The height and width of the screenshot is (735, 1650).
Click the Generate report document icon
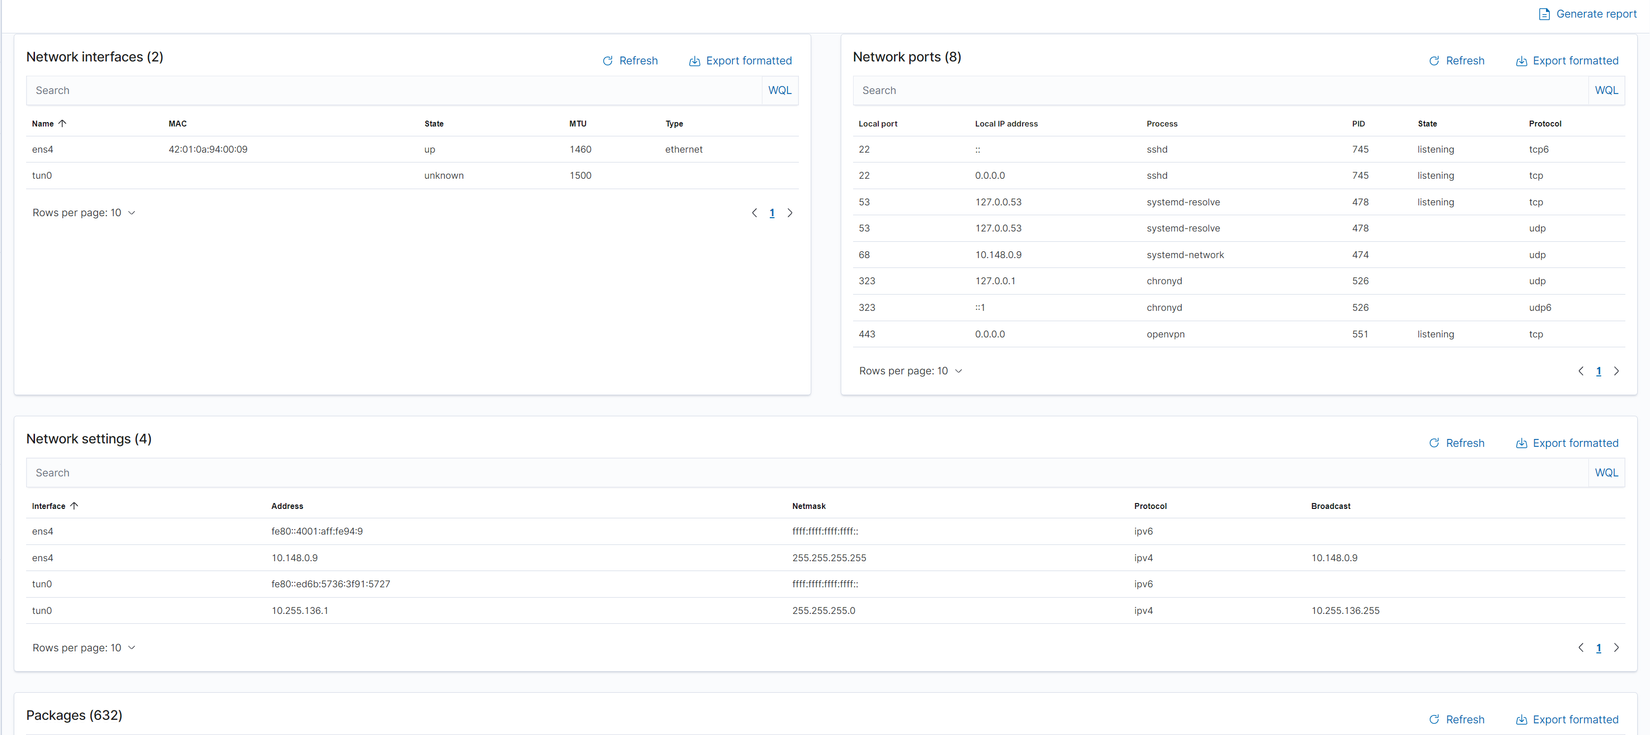(1544, 14)
